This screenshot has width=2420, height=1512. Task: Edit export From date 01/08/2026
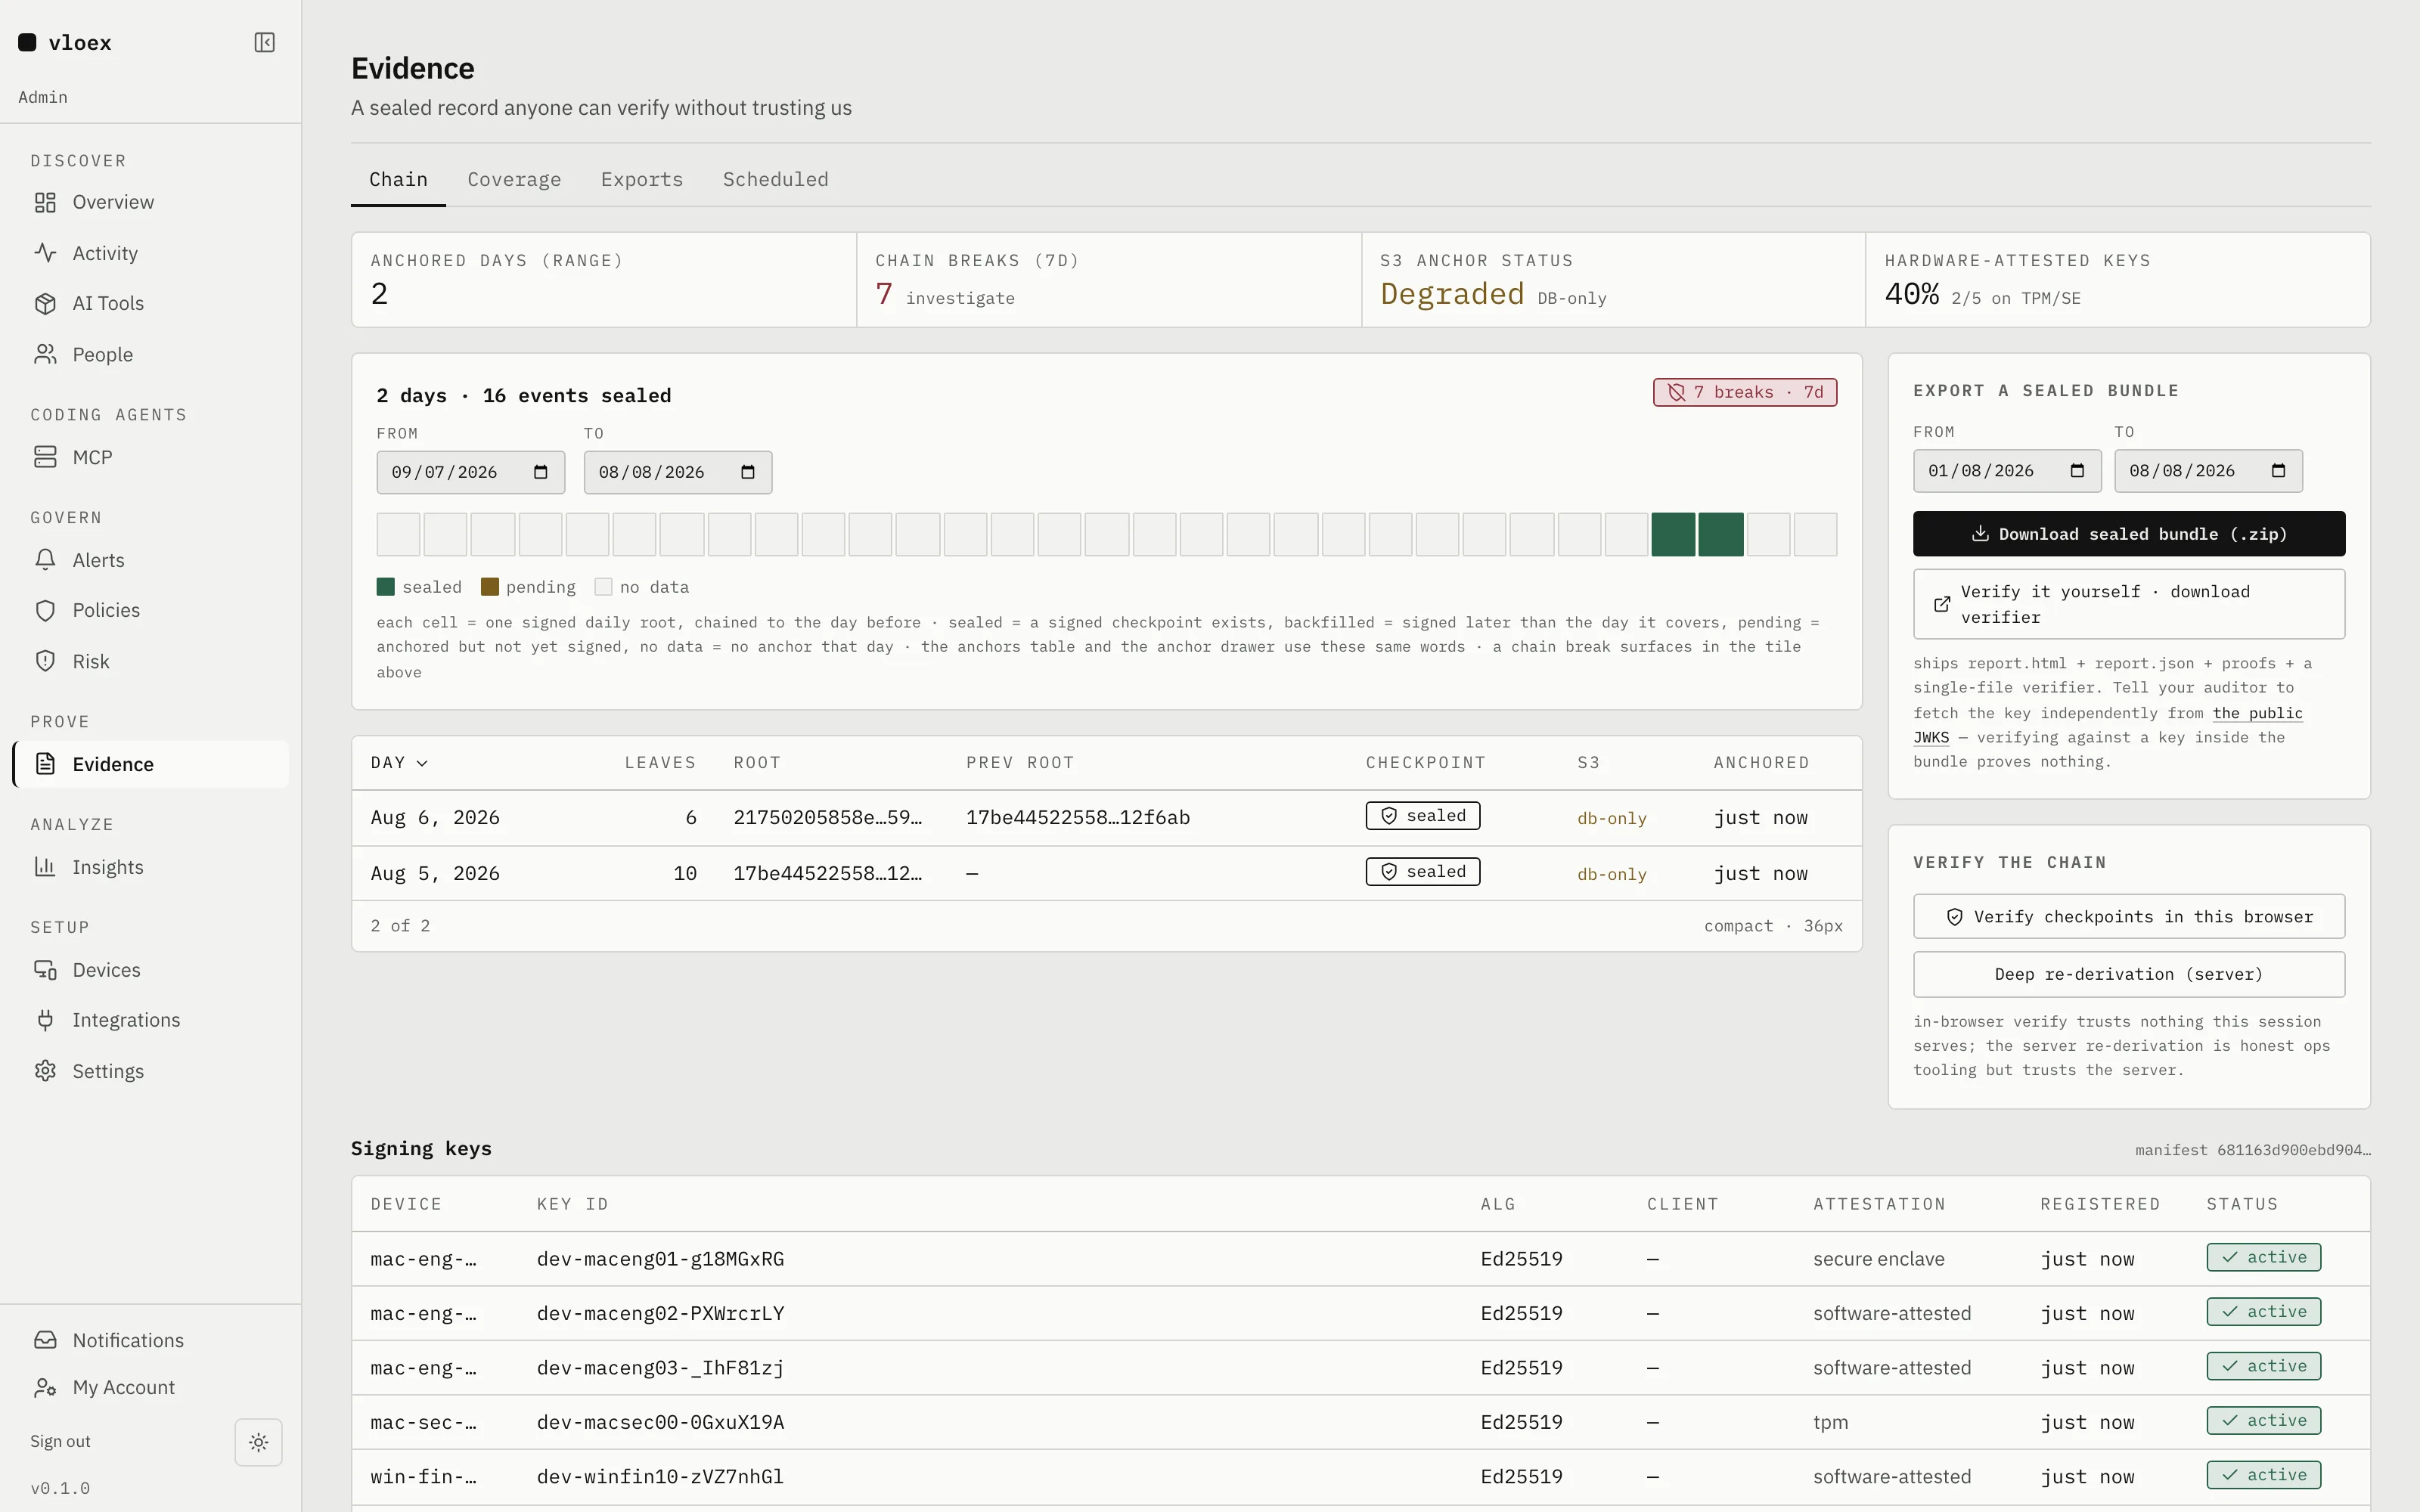[2007, 471]
